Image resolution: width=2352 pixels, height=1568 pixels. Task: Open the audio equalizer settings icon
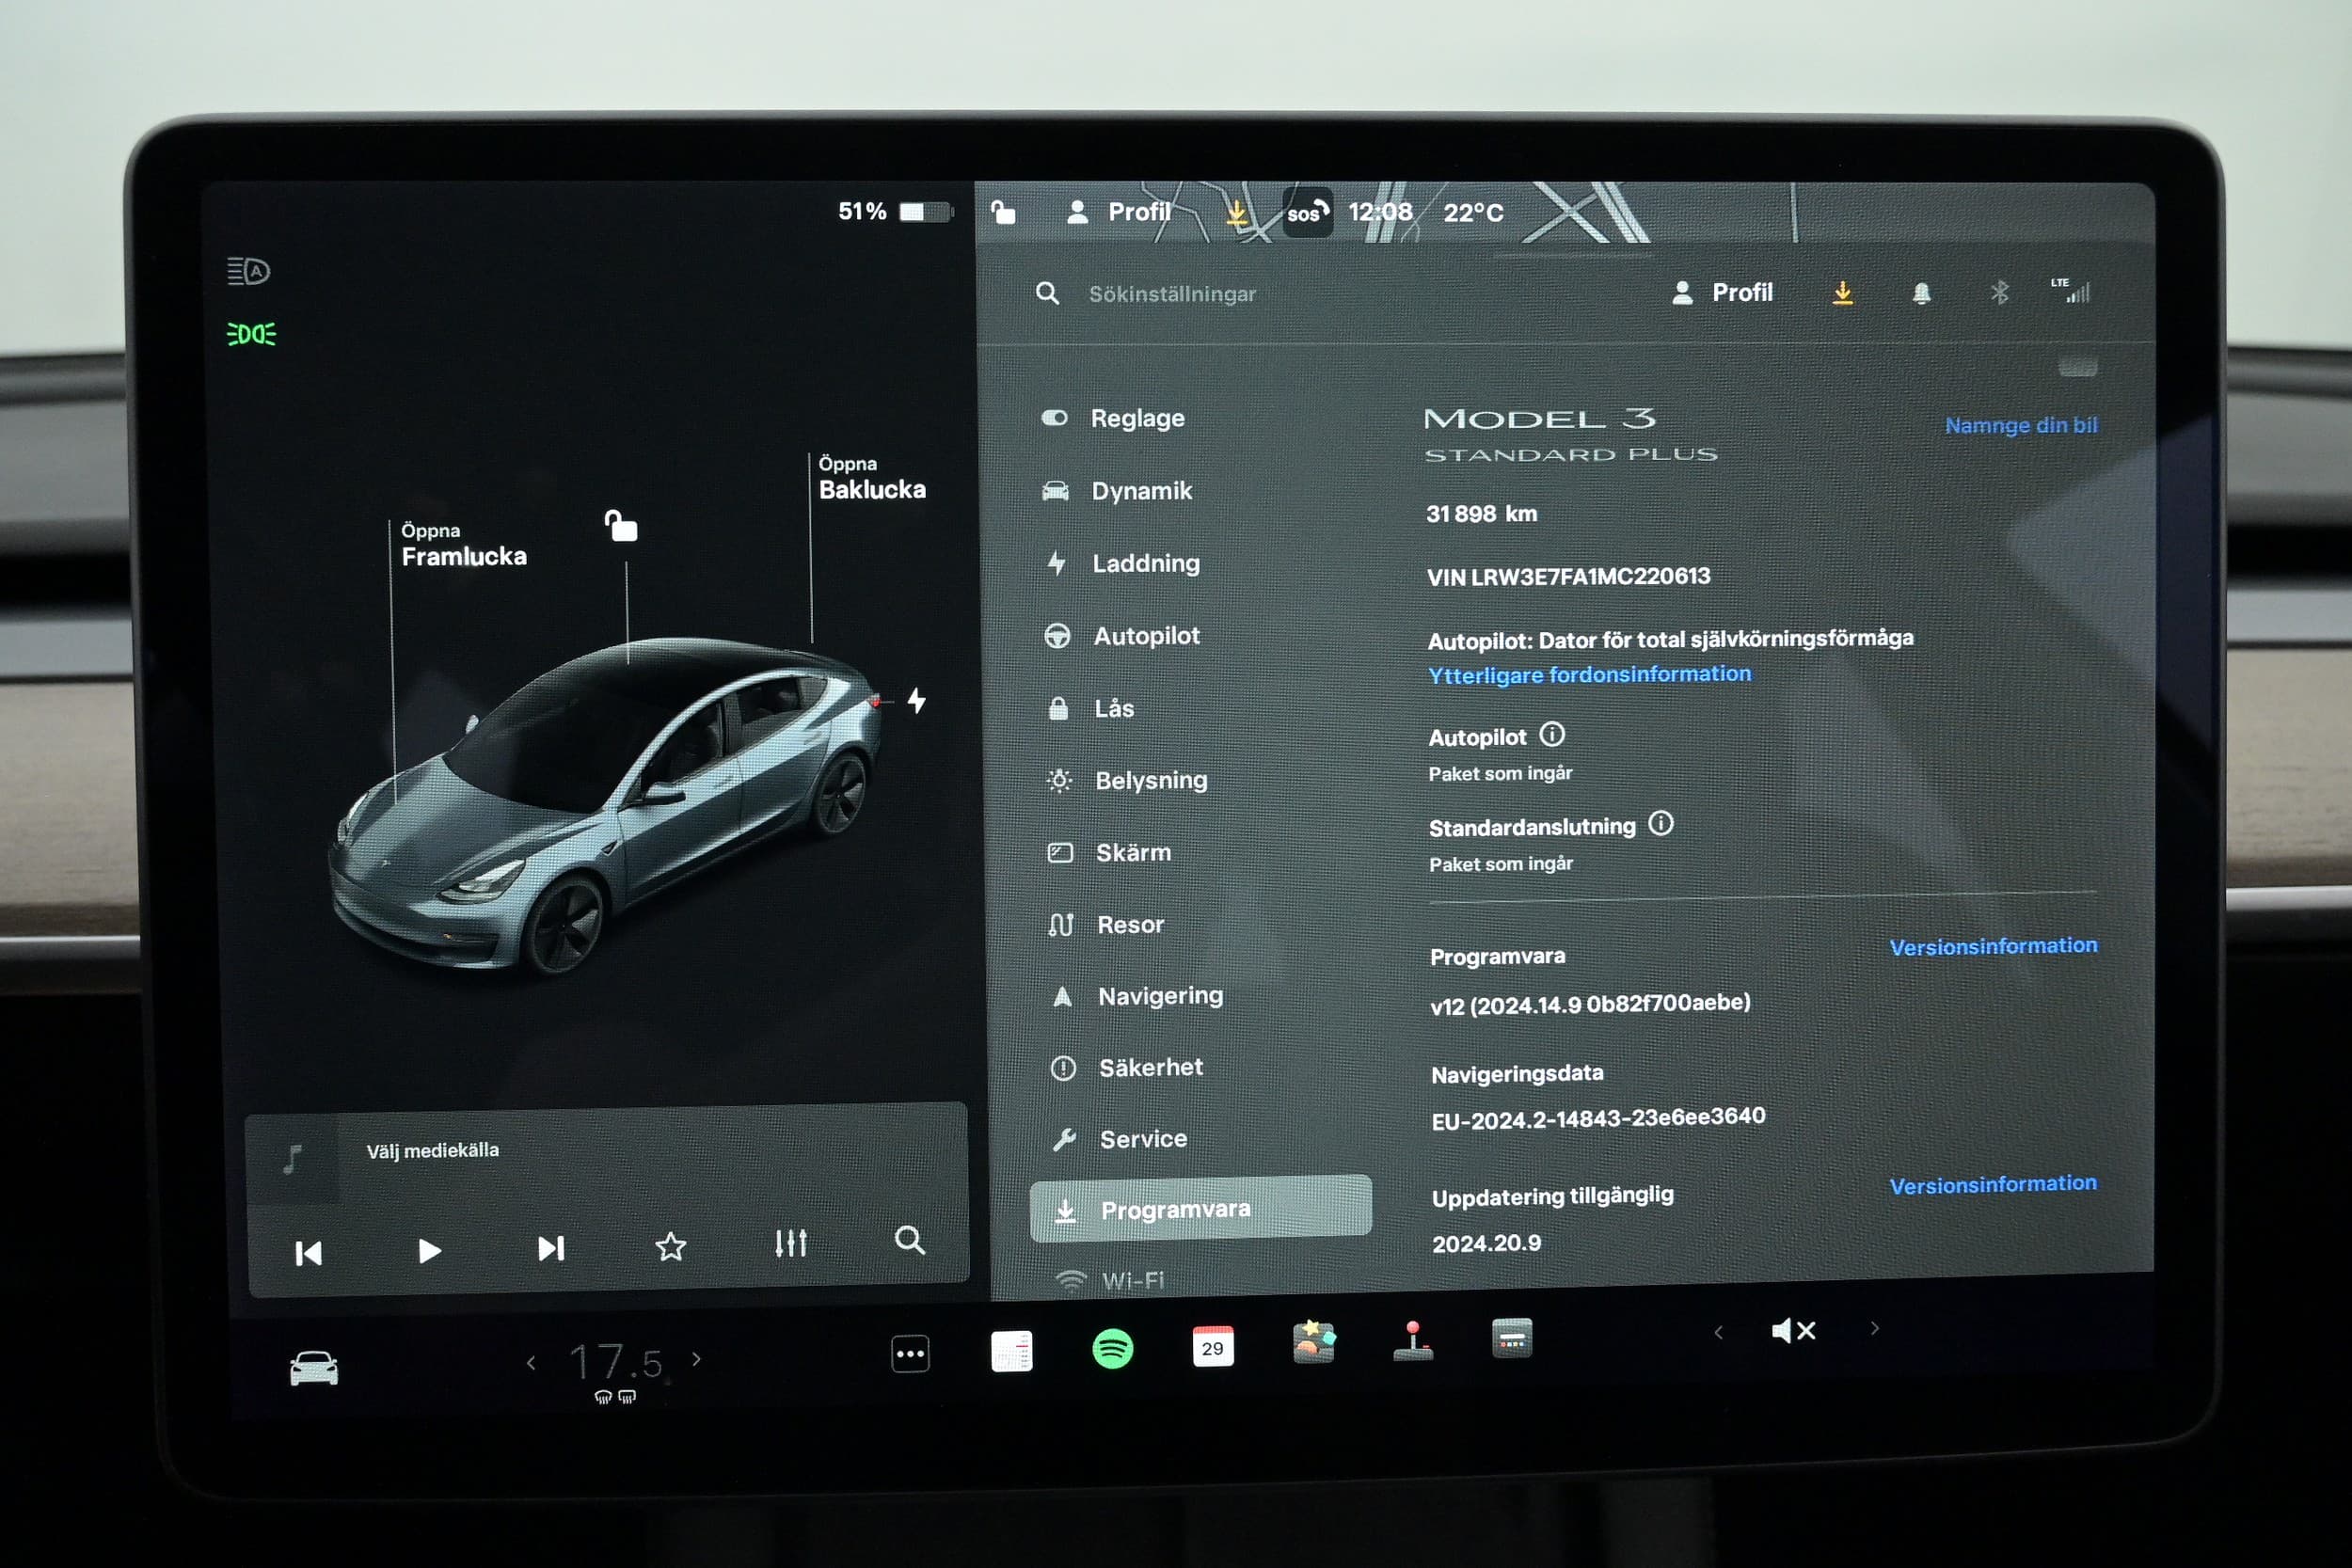click(x=790, y=1243)
